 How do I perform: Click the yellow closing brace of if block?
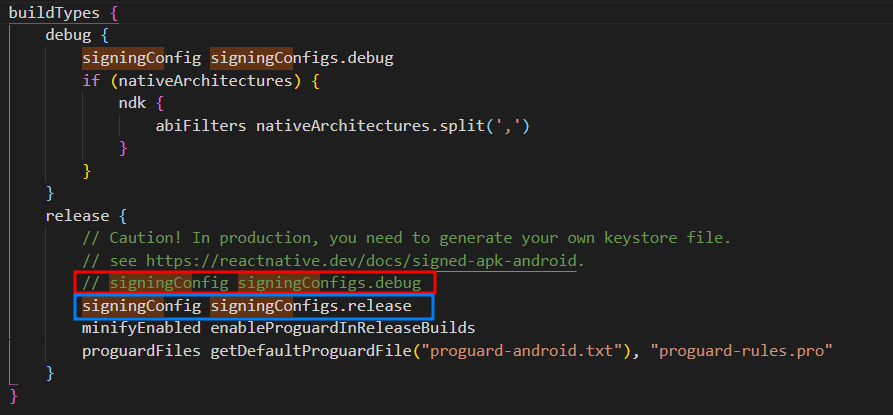point(87,171)
